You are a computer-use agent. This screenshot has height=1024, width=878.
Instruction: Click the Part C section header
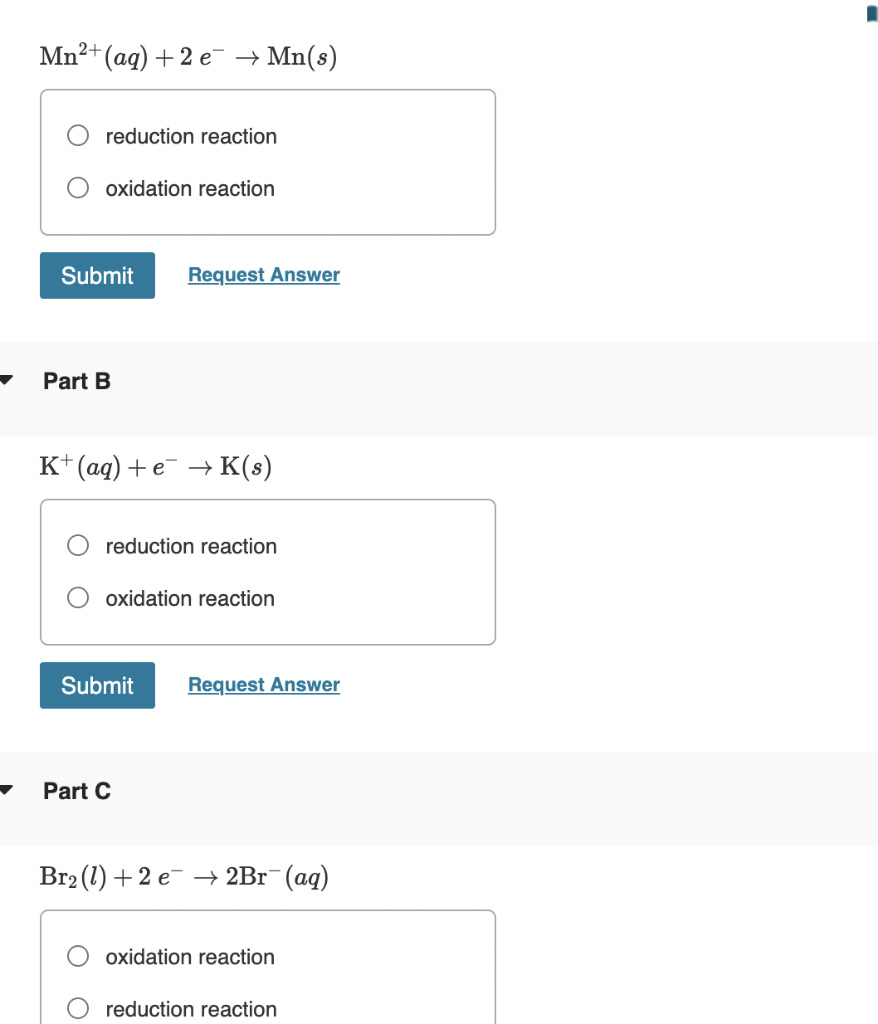(x=76, y=791)
